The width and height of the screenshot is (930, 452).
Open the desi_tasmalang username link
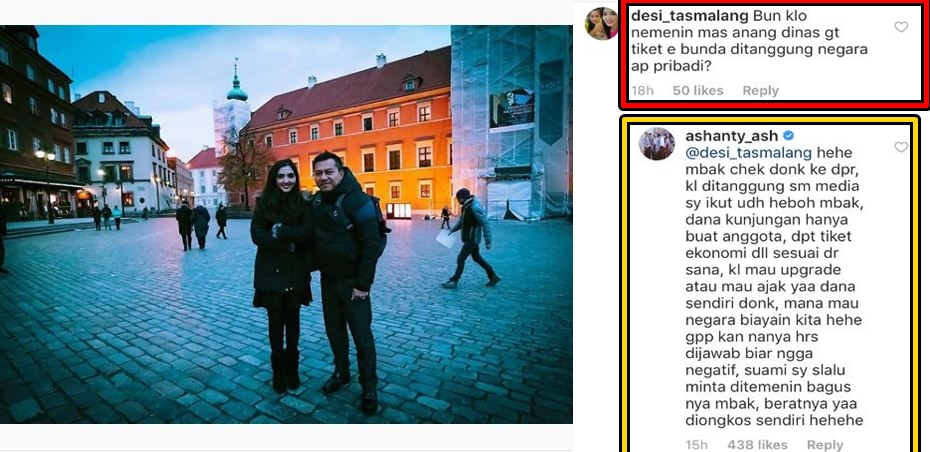coord(688,15)
